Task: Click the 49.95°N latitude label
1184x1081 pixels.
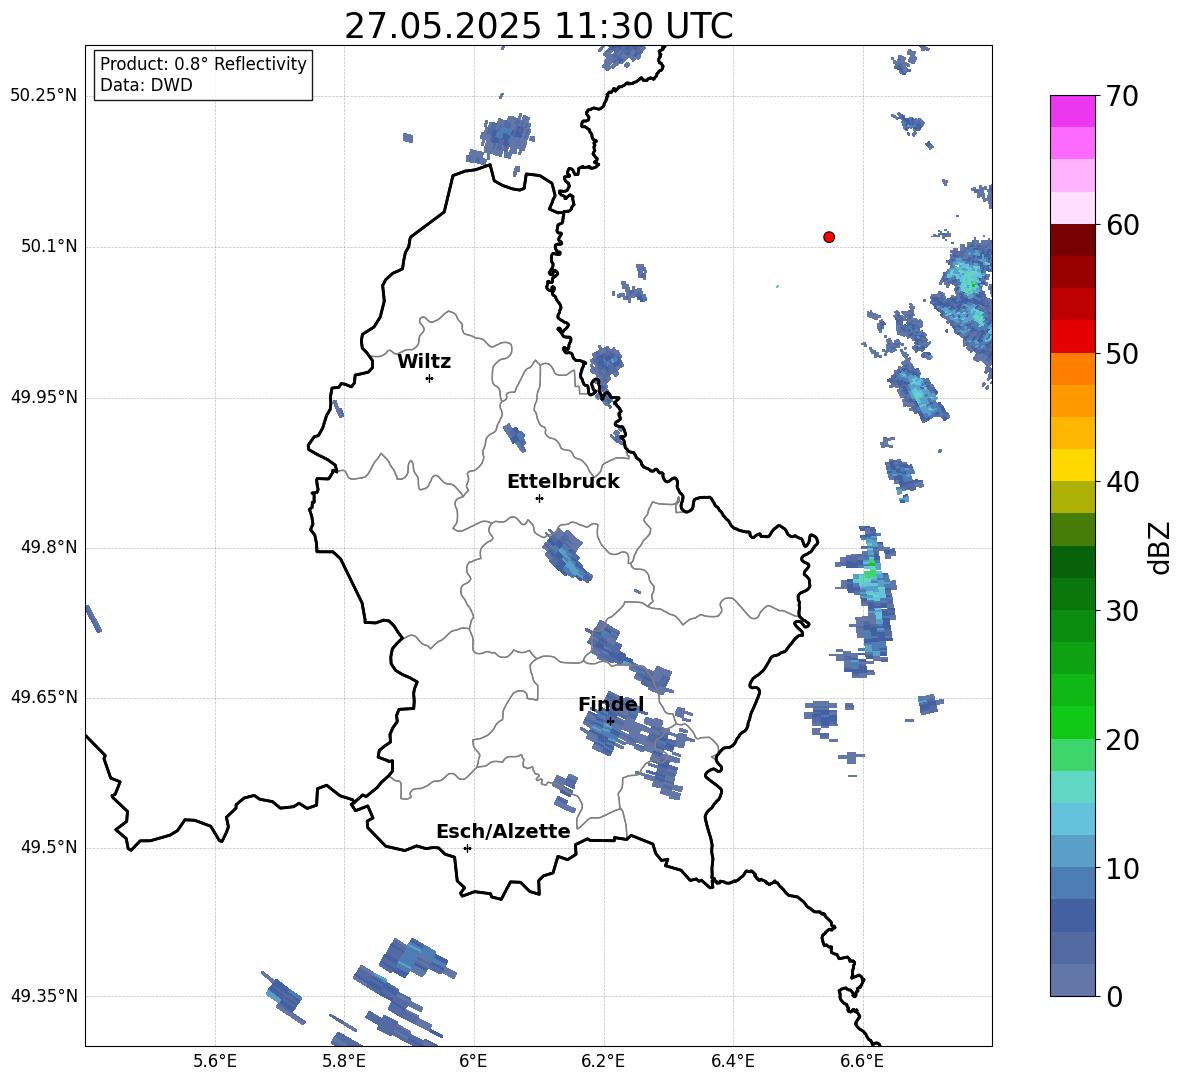Action: [x=44, y=396]
